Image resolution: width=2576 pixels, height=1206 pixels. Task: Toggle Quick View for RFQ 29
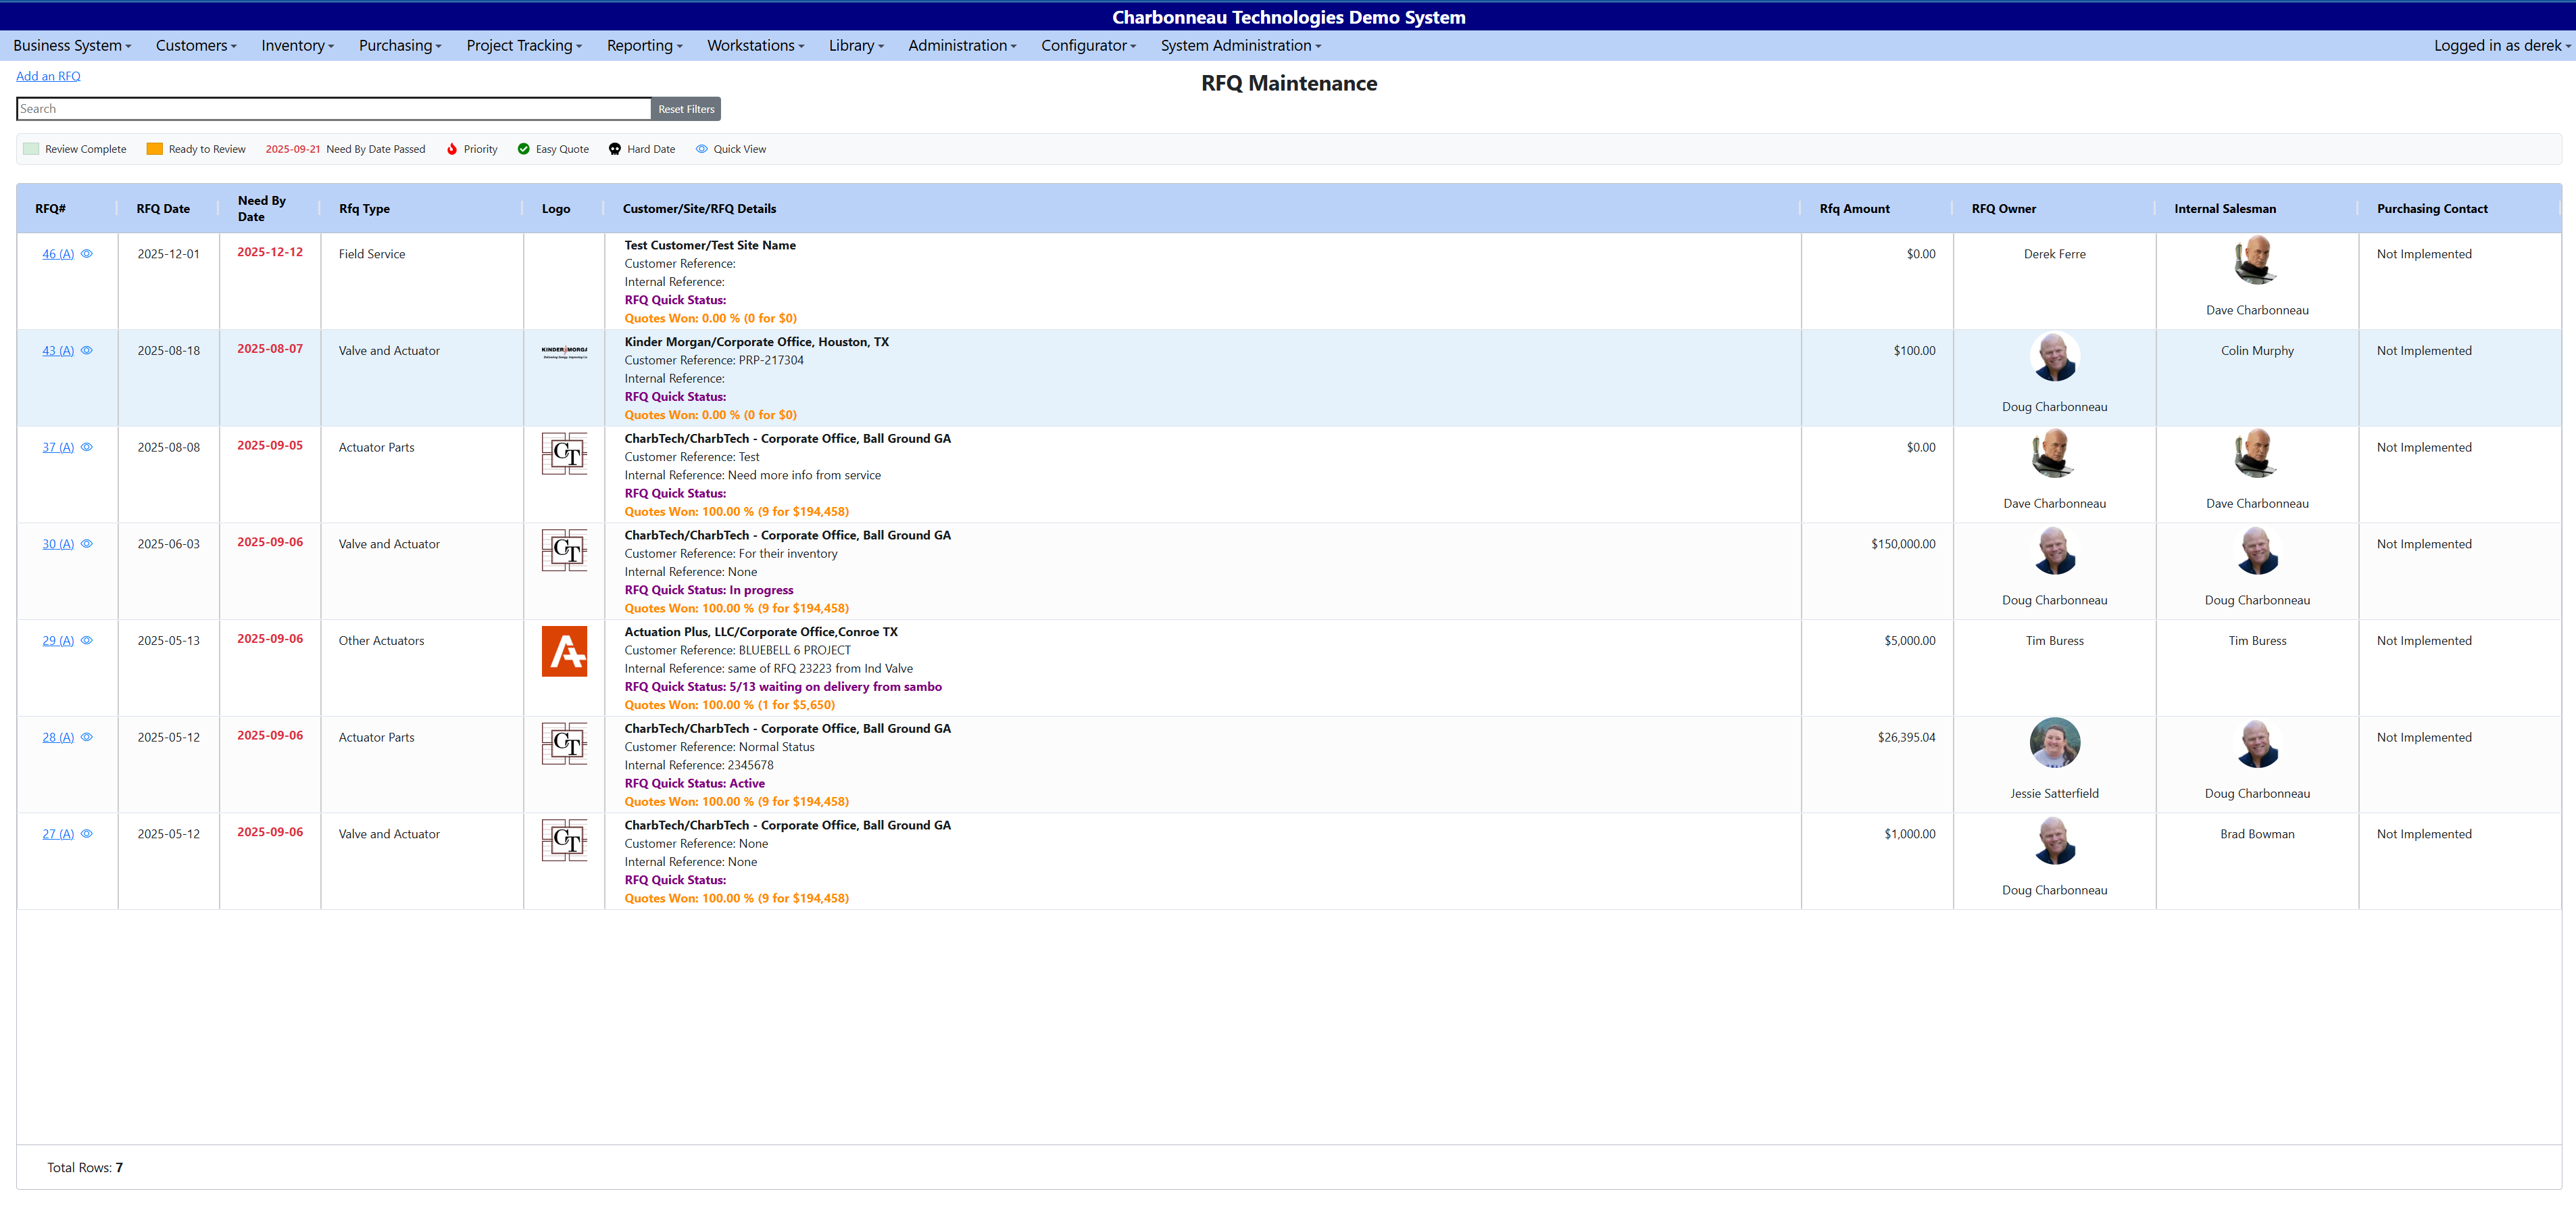86,640
